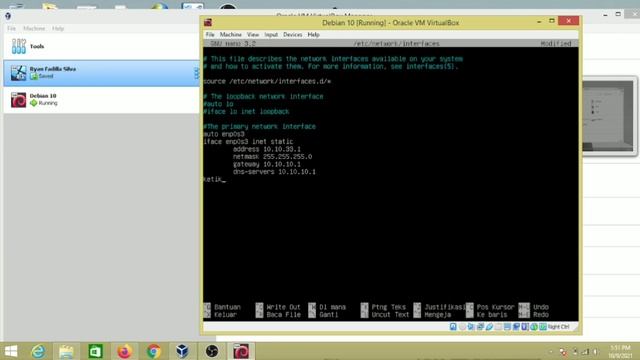Image resolution: width=640 pixels, height=360 pixels.
Task: Click the Write Out nano shortcut
Action: point(278,307)
